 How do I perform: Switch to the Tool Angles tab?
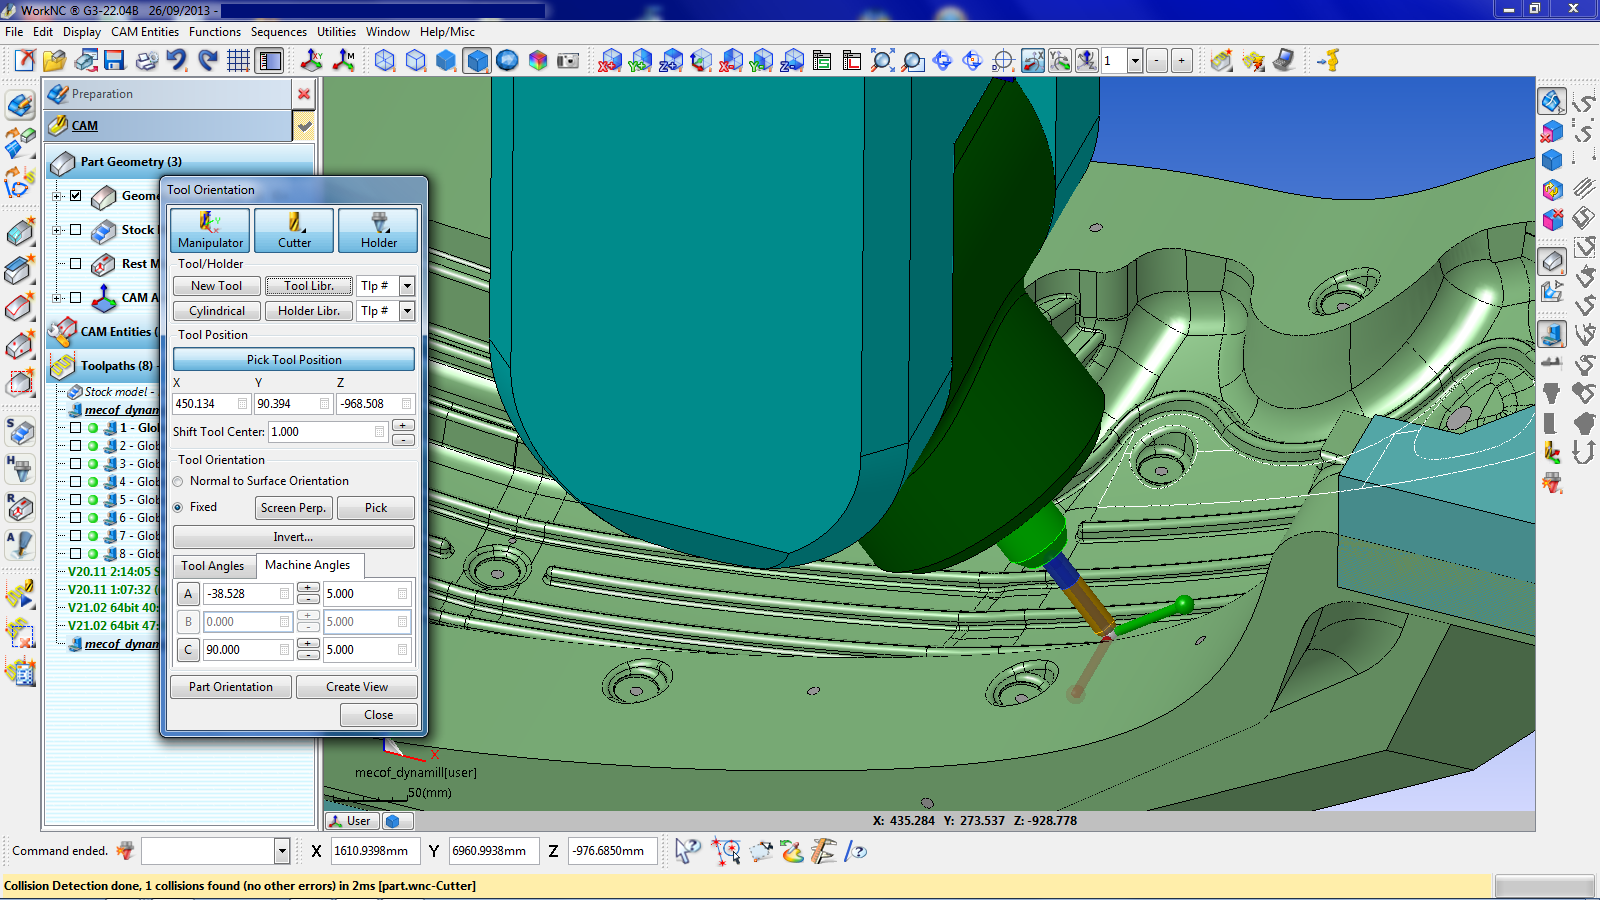click(x=213, y=566)
